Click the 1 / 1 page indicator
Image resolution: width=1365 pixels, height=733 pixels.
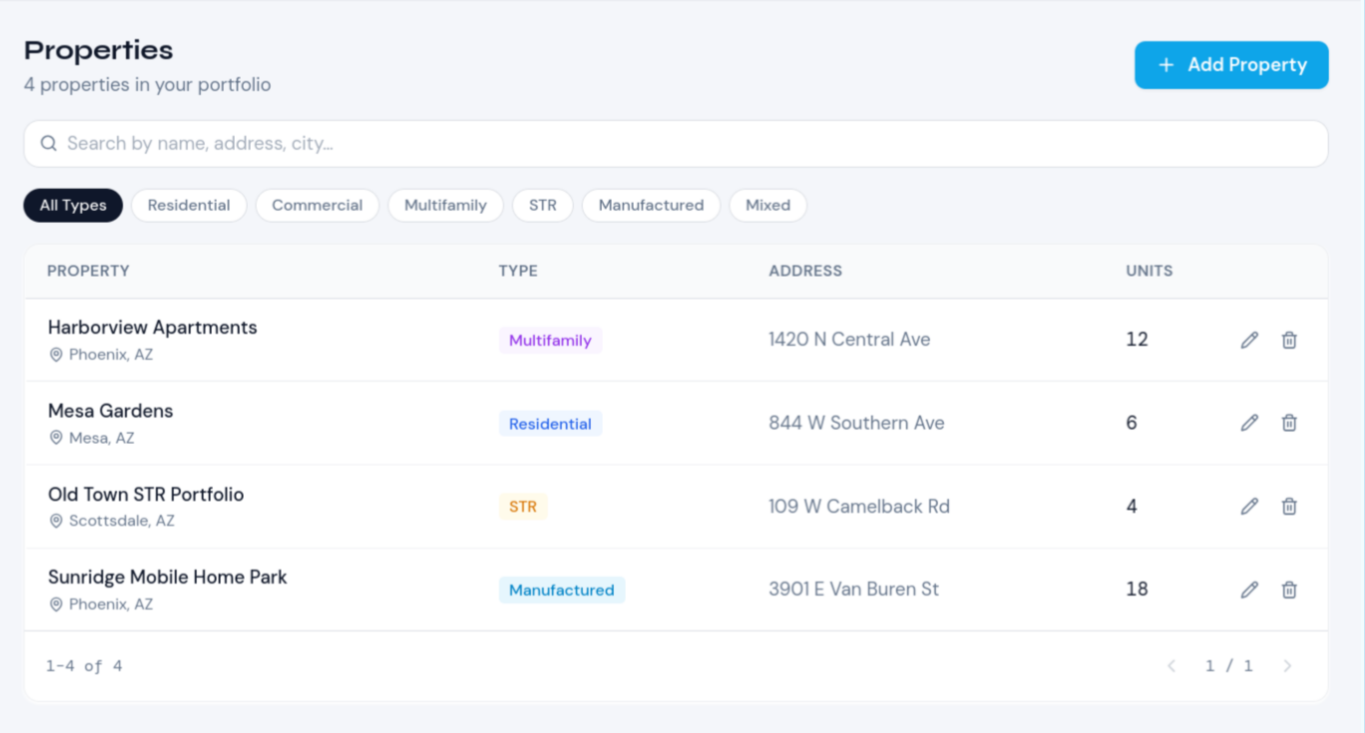(1229, 666)
